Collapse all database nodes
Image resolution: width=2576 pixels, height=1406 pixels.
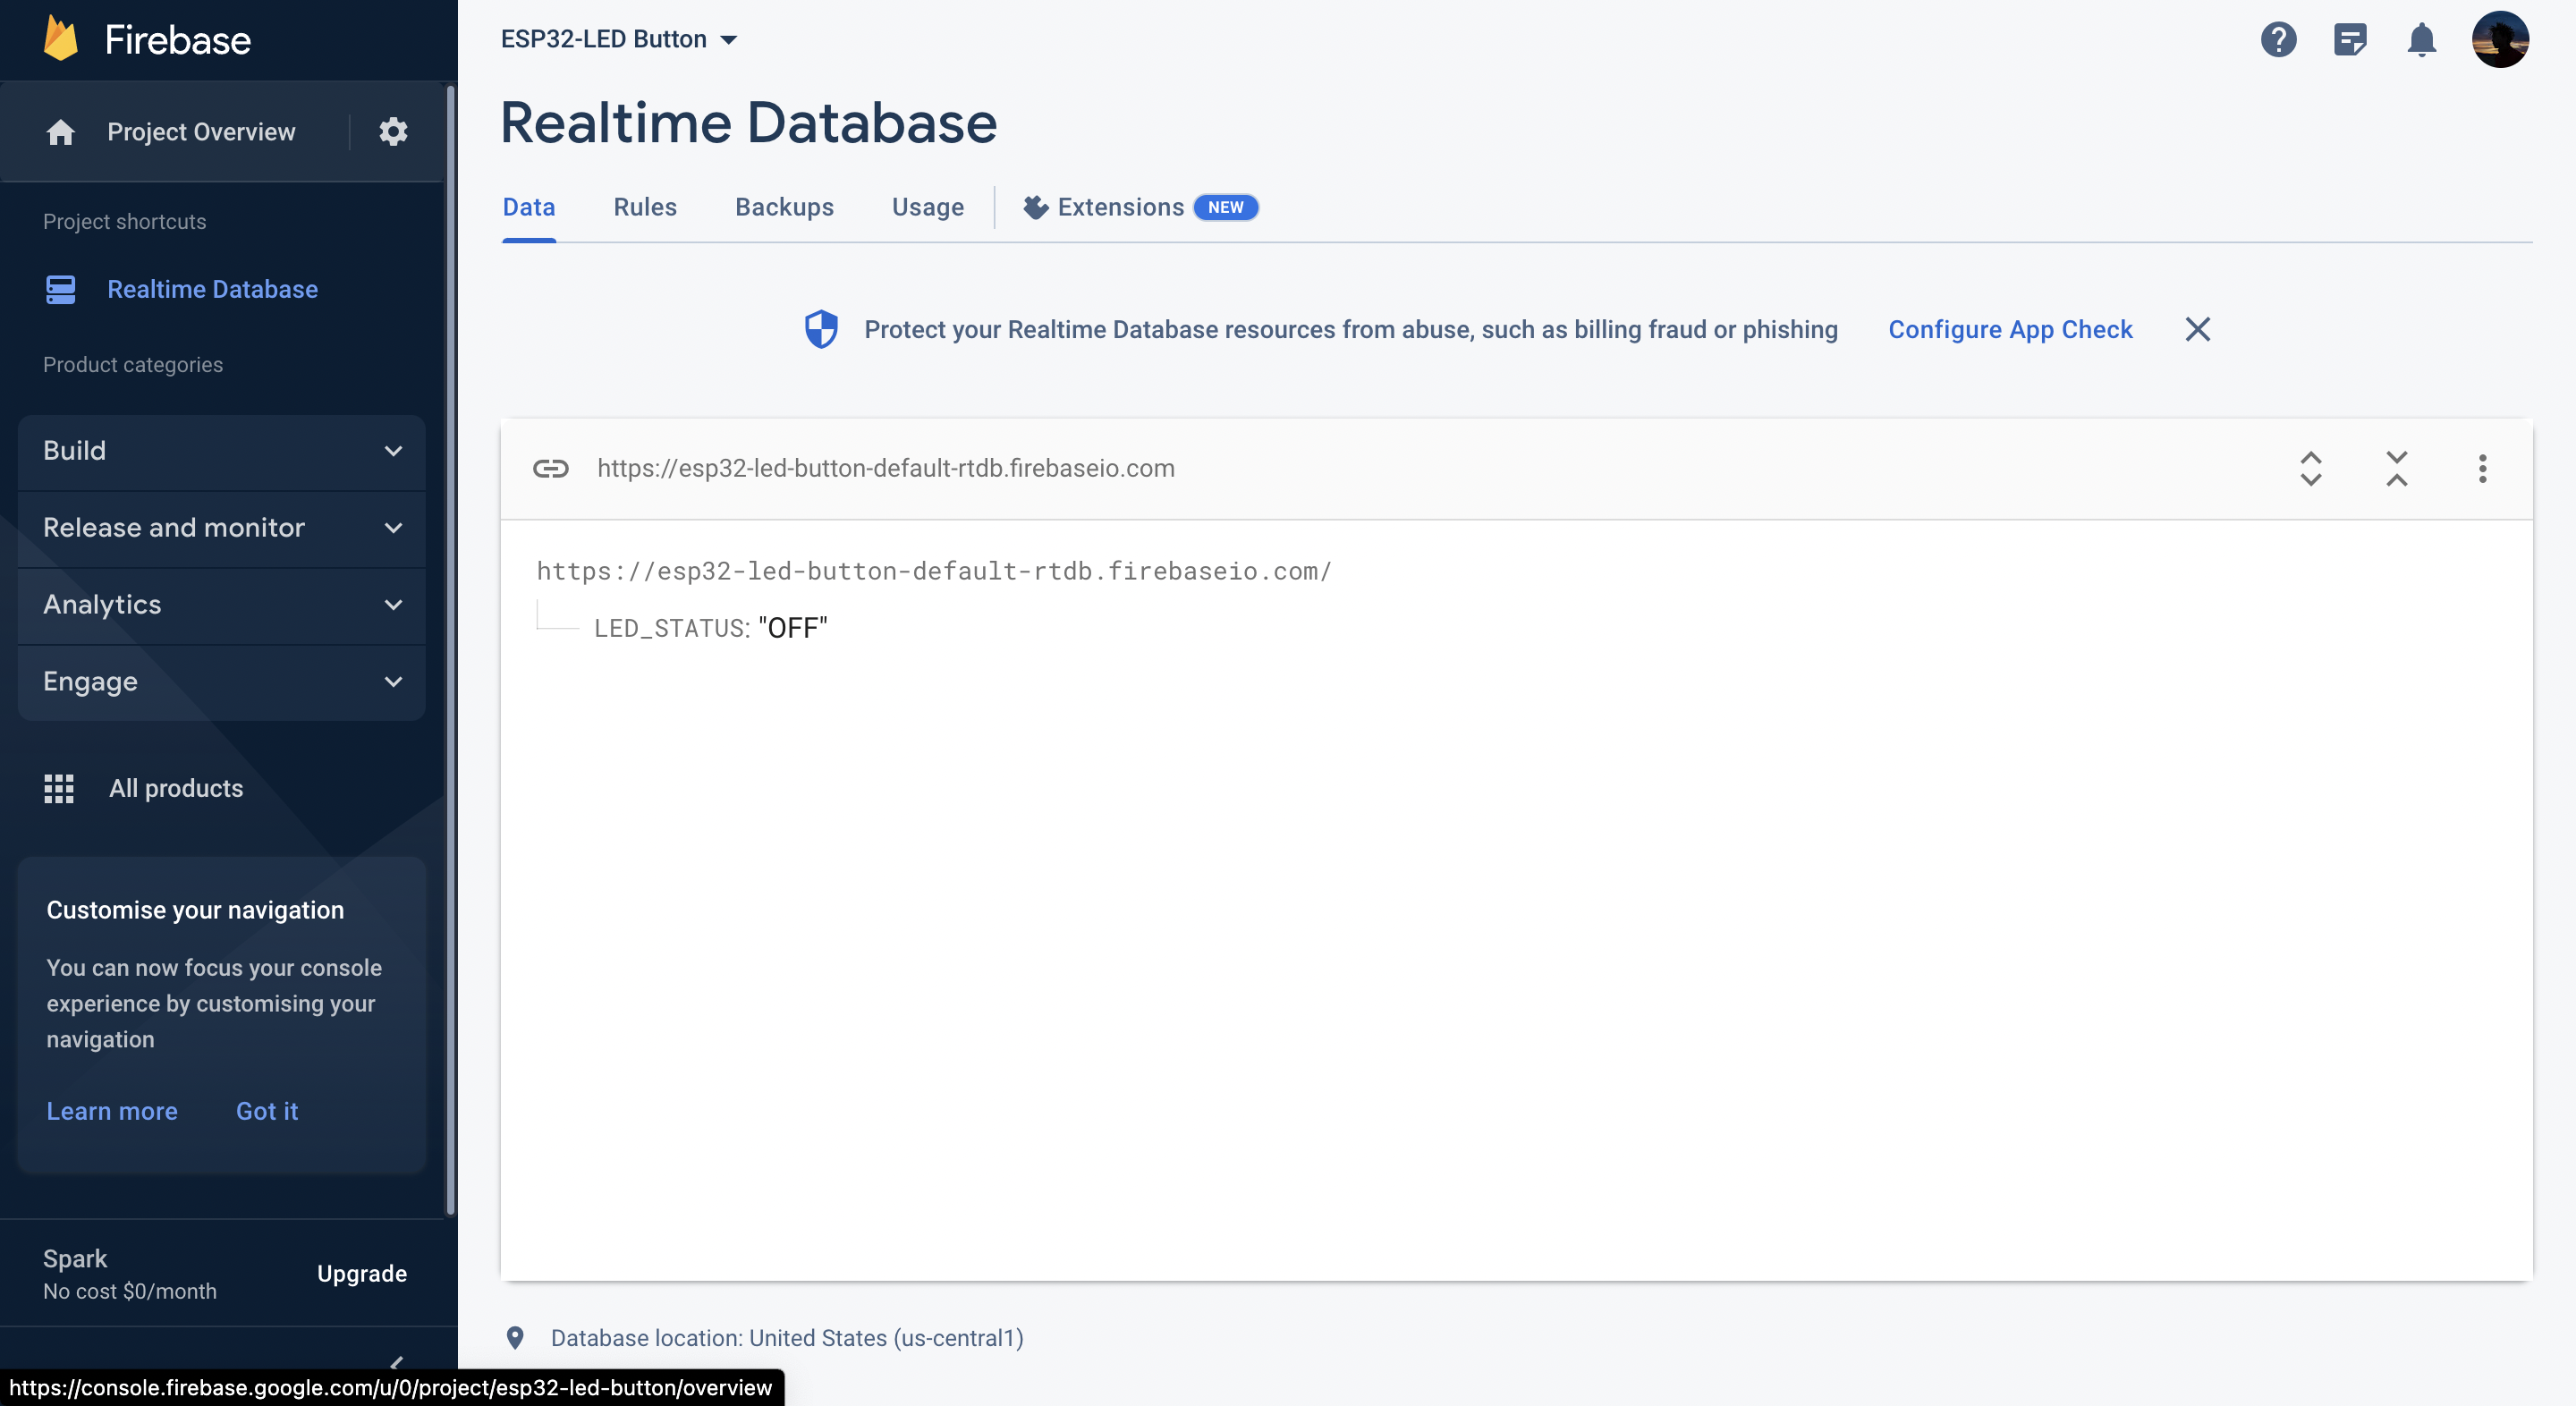(x=2396, y=468)
